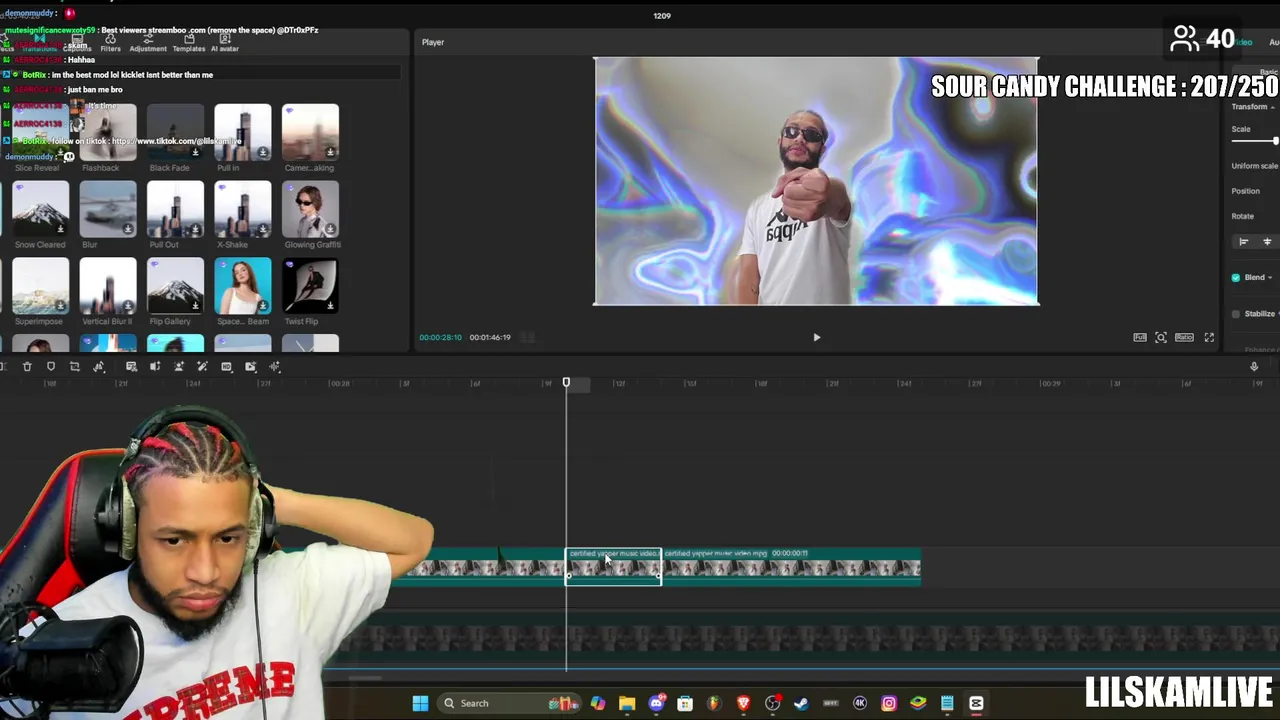
Task: Click the HD quality tool in timeline toolbar
Action: [x=227, y=367]
